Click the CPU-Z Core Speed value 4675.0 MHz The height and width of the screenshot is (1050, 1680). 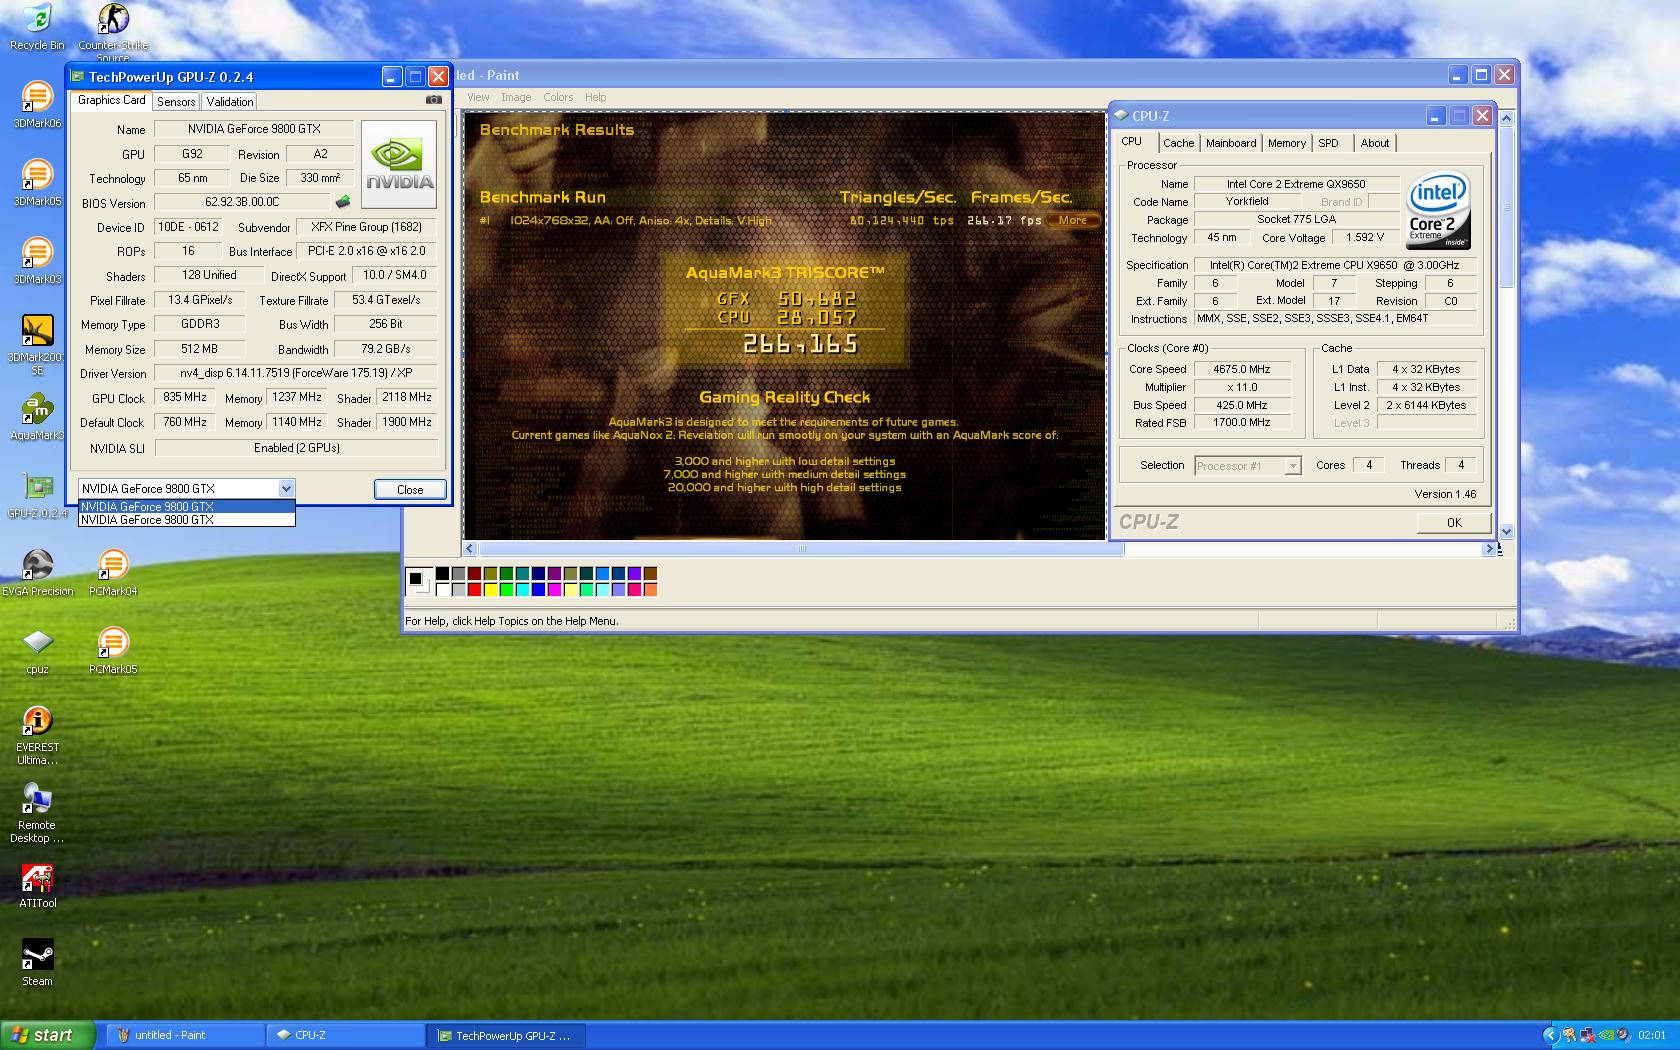(1242, 369)
